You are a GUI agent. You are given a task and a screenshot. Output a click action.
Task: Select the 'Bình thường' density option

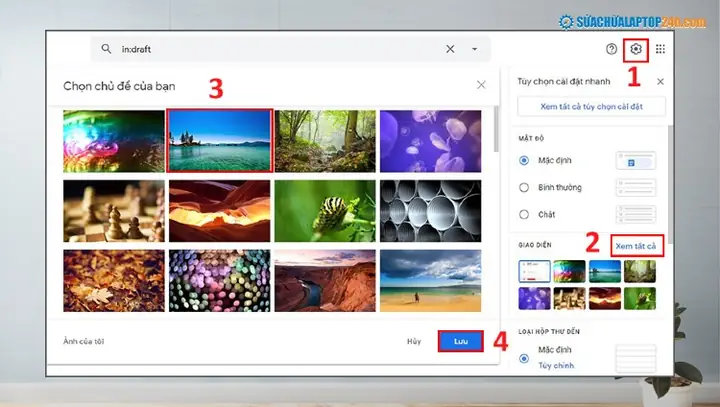pos(524,187)
